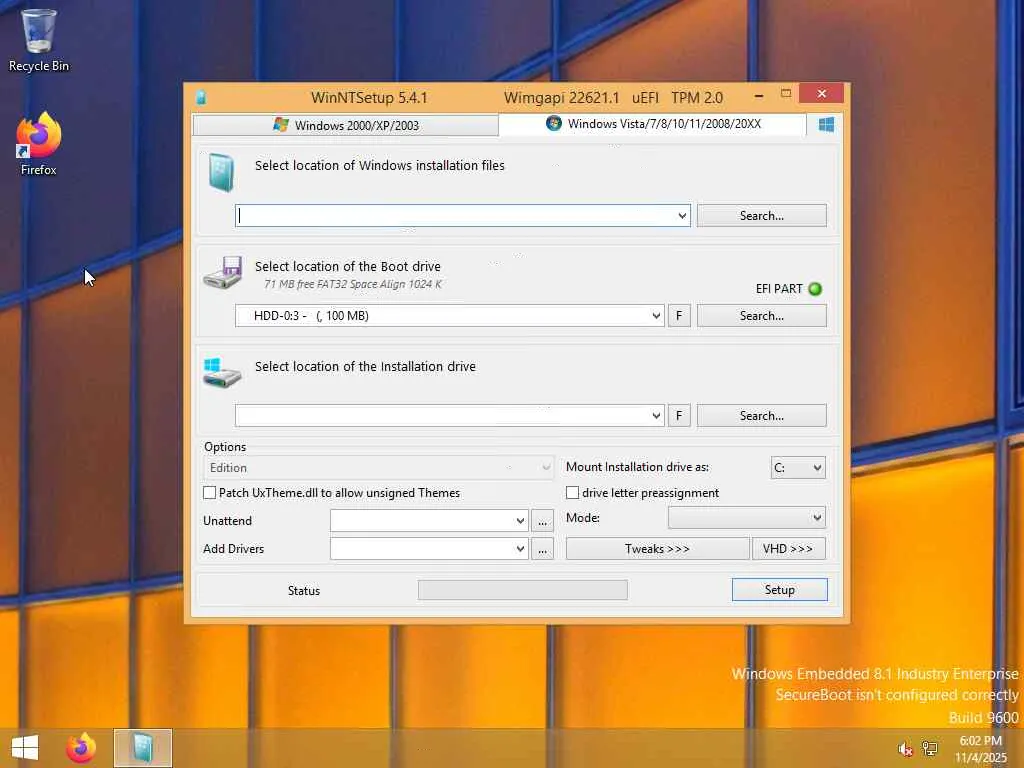Browse for drivers folder with ... button
This screenshot has width=1024, height=768.
542,549
